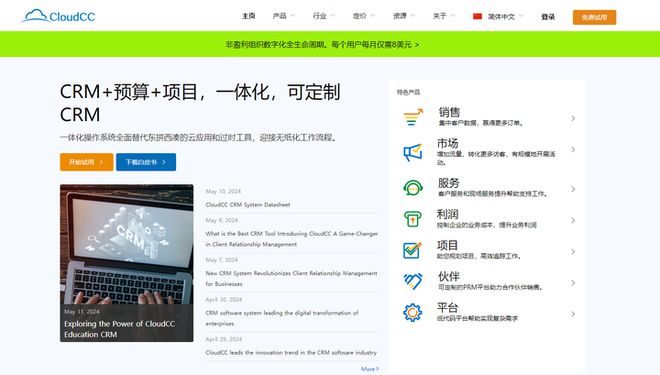Click the platform gear icon

412,313
